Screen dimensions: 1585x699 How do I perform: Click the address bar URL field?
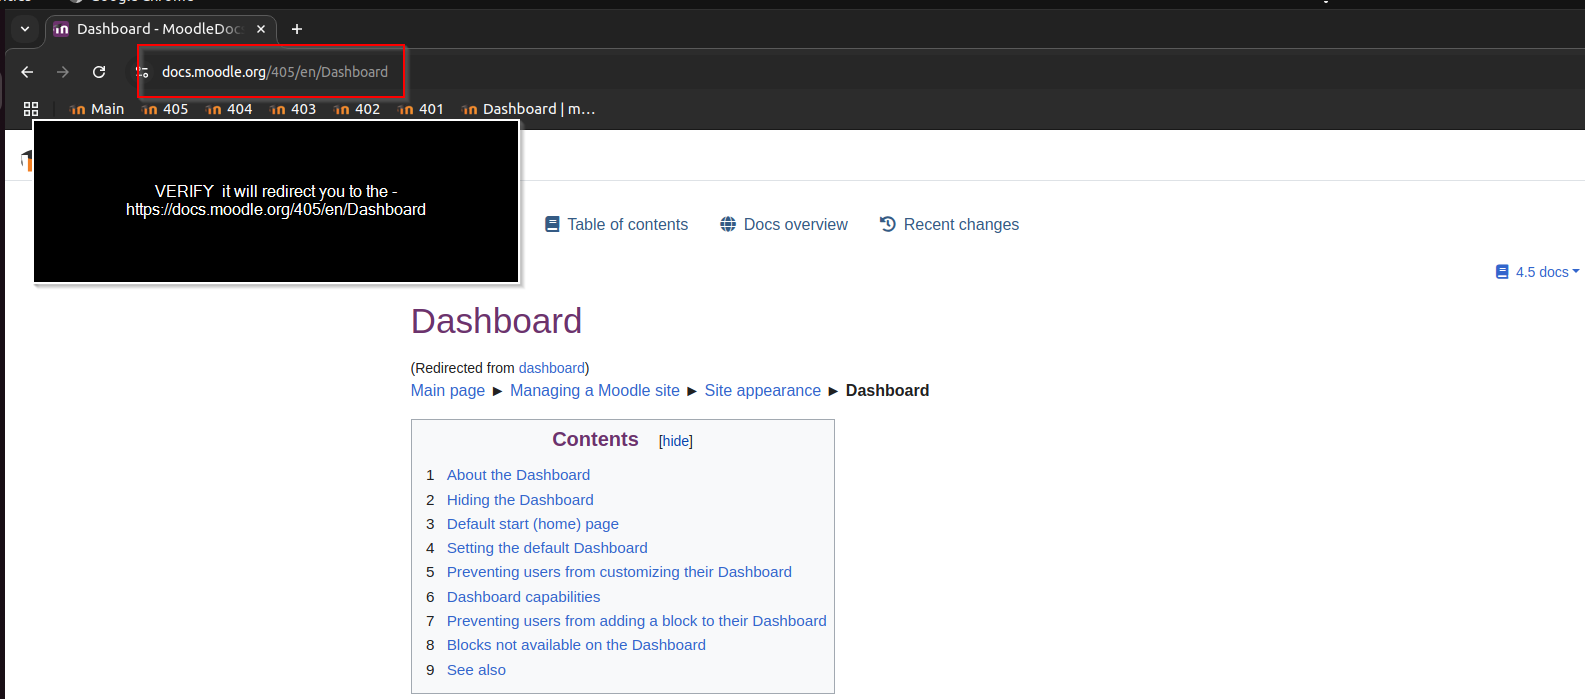[x=275, y=72]
